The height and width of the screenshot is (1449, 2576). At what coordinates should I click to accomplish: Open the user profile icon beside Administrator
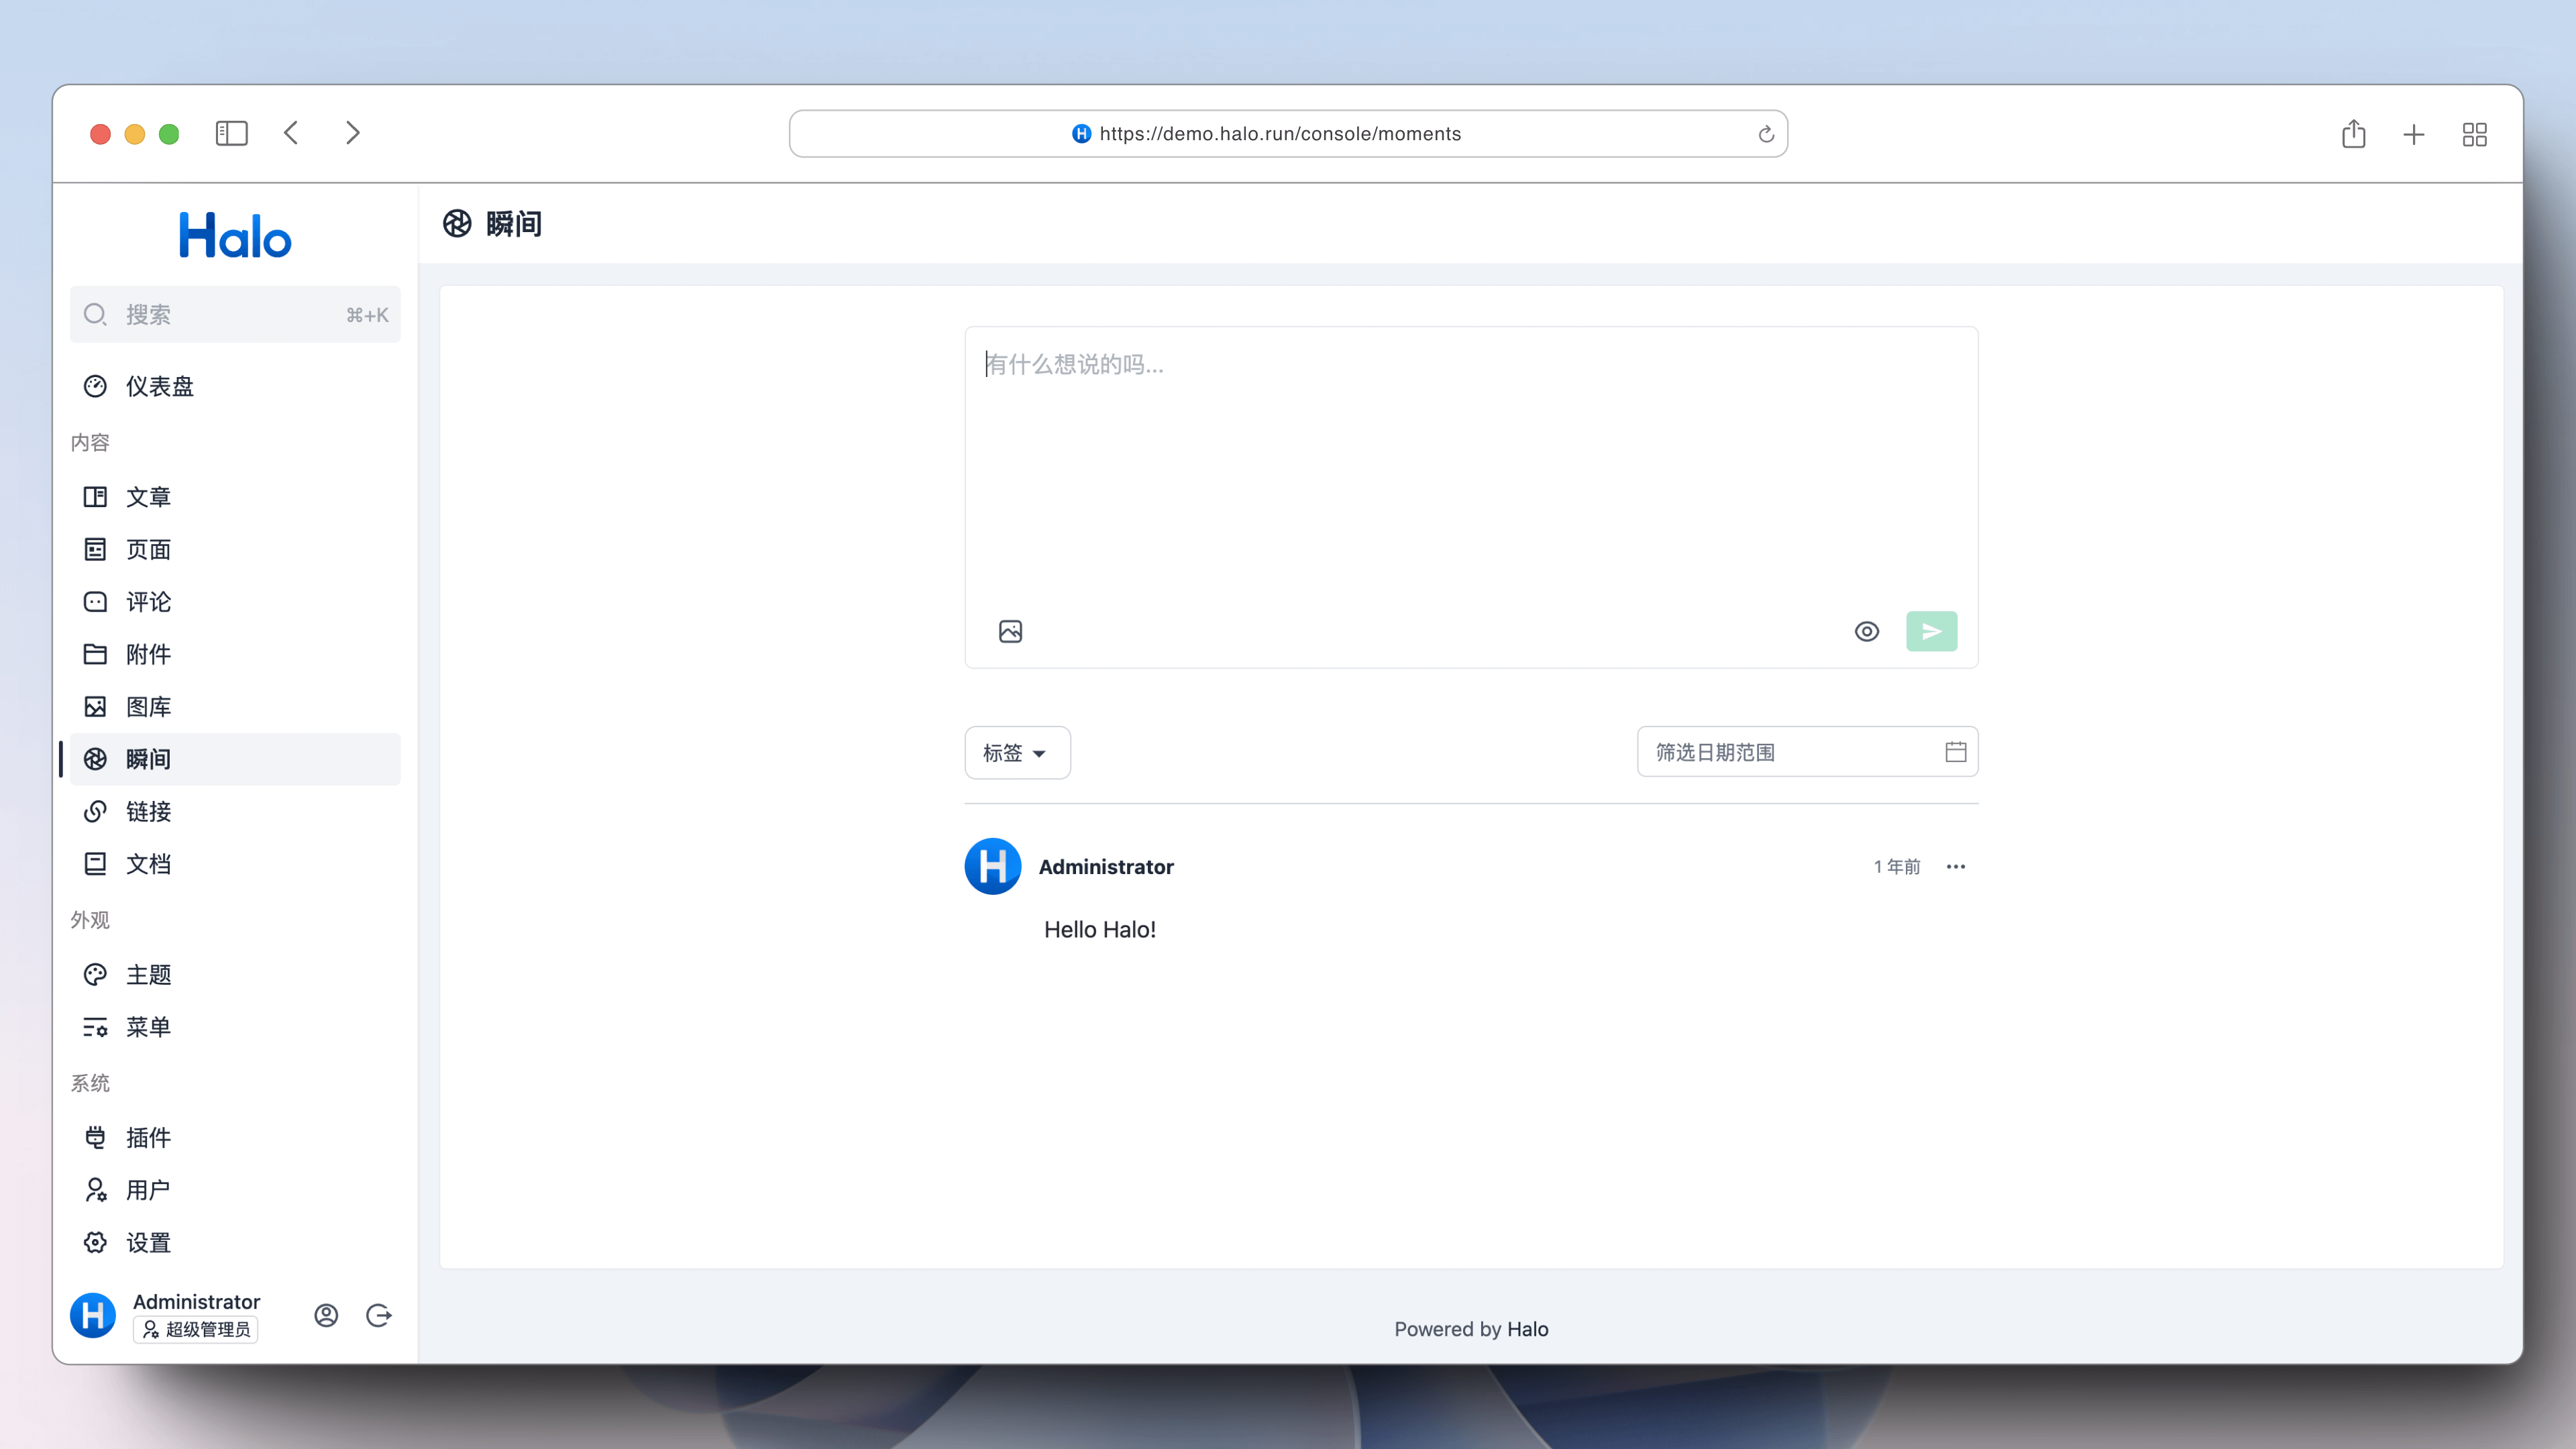326,1315
